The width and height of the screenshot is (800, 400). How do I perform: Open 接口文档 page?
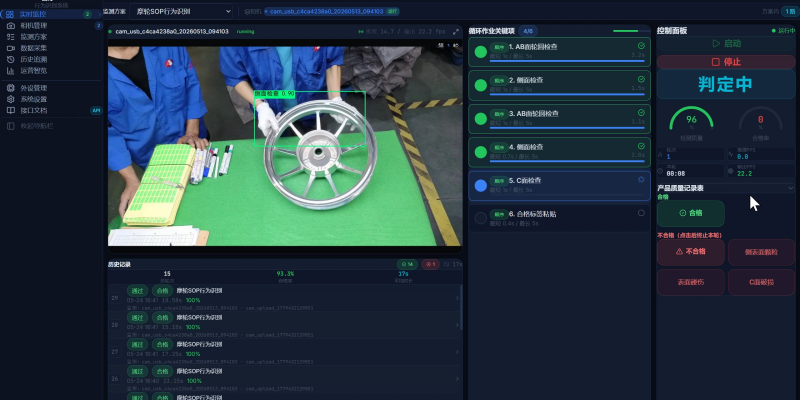click(x=51, y=110)
